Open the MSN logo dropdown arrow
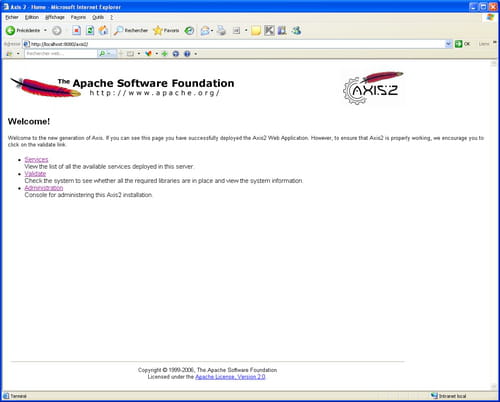500x402 pixels. click(x=18, y=54)
